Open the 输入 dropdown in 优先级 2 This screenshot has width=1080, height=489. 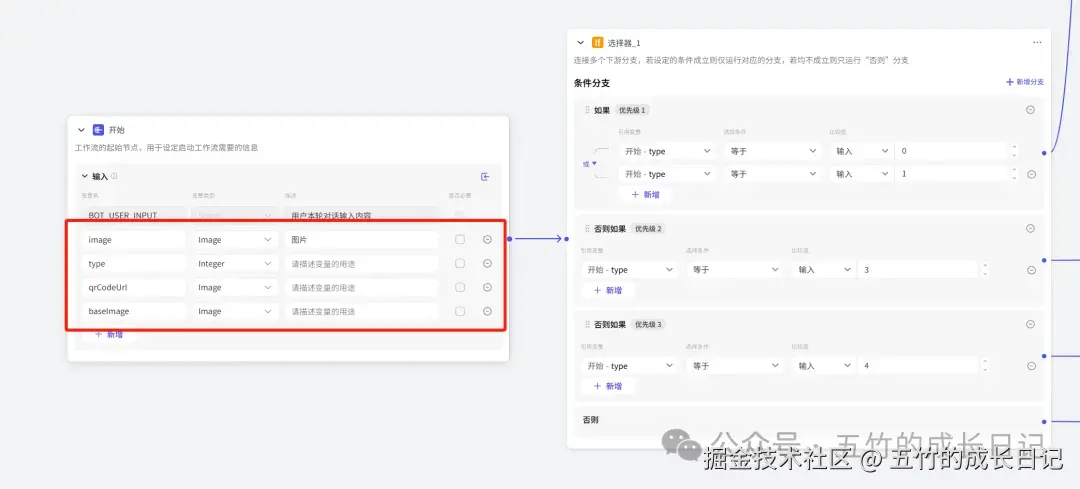tap(824, 270)
